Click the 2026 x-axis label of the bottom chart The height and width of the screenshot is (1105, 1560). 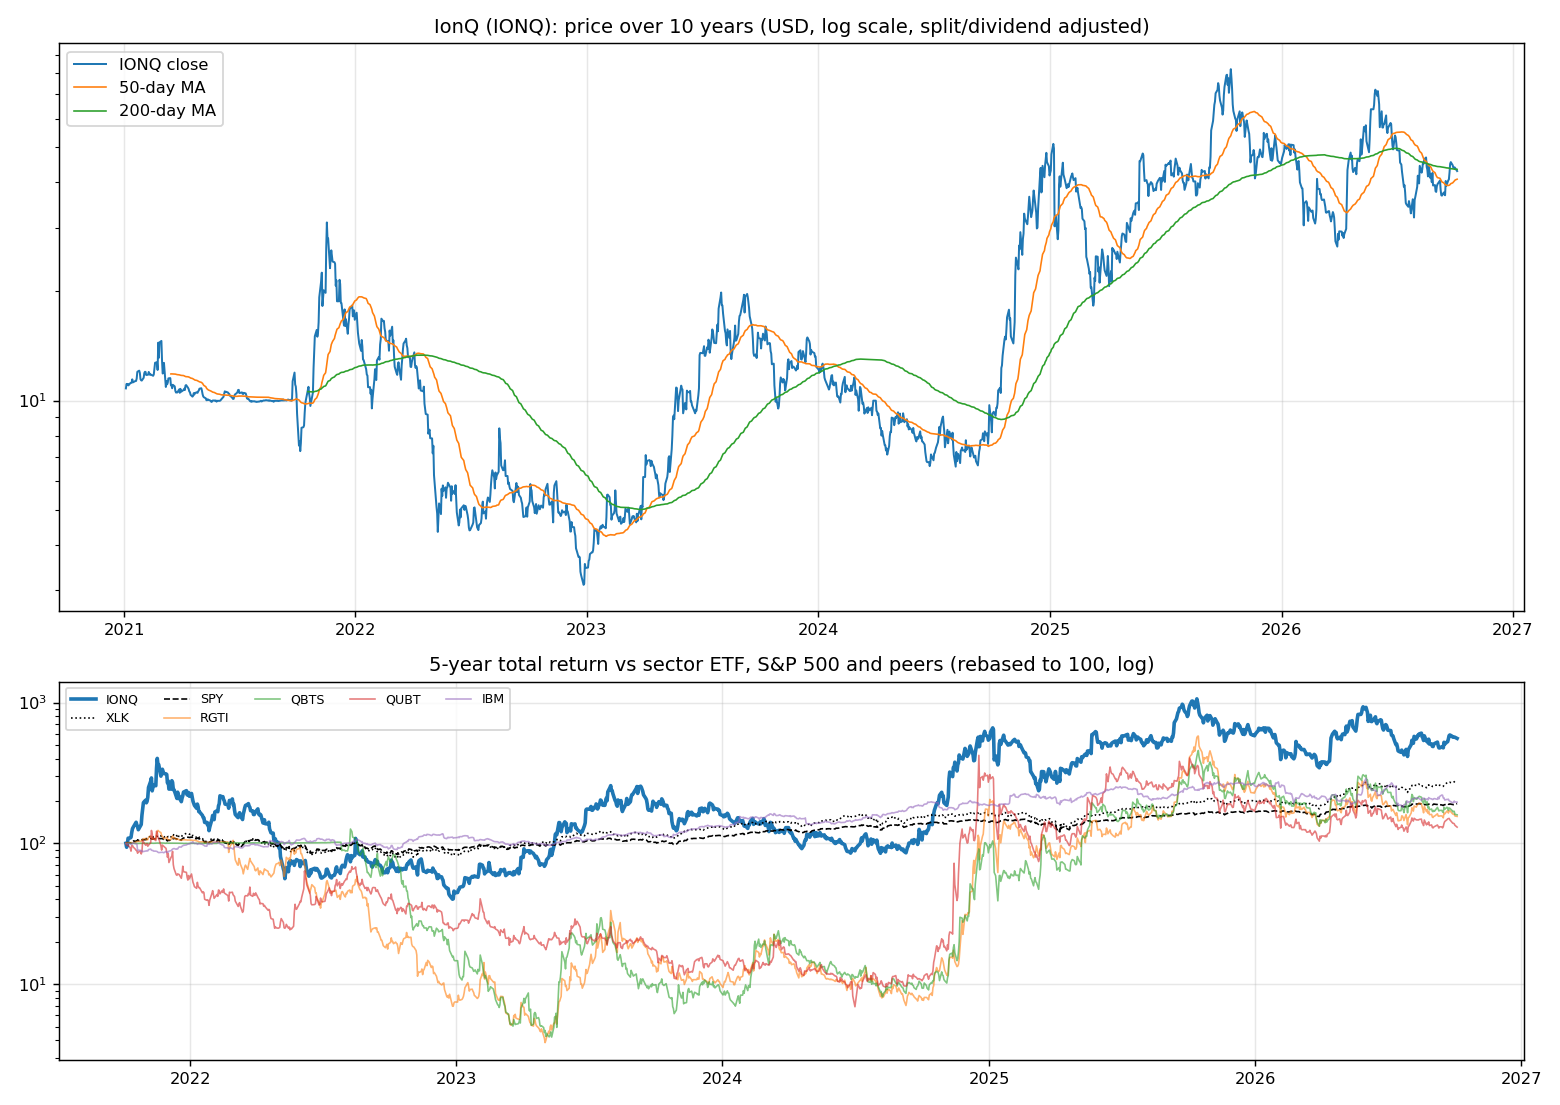(1255, 1079)
